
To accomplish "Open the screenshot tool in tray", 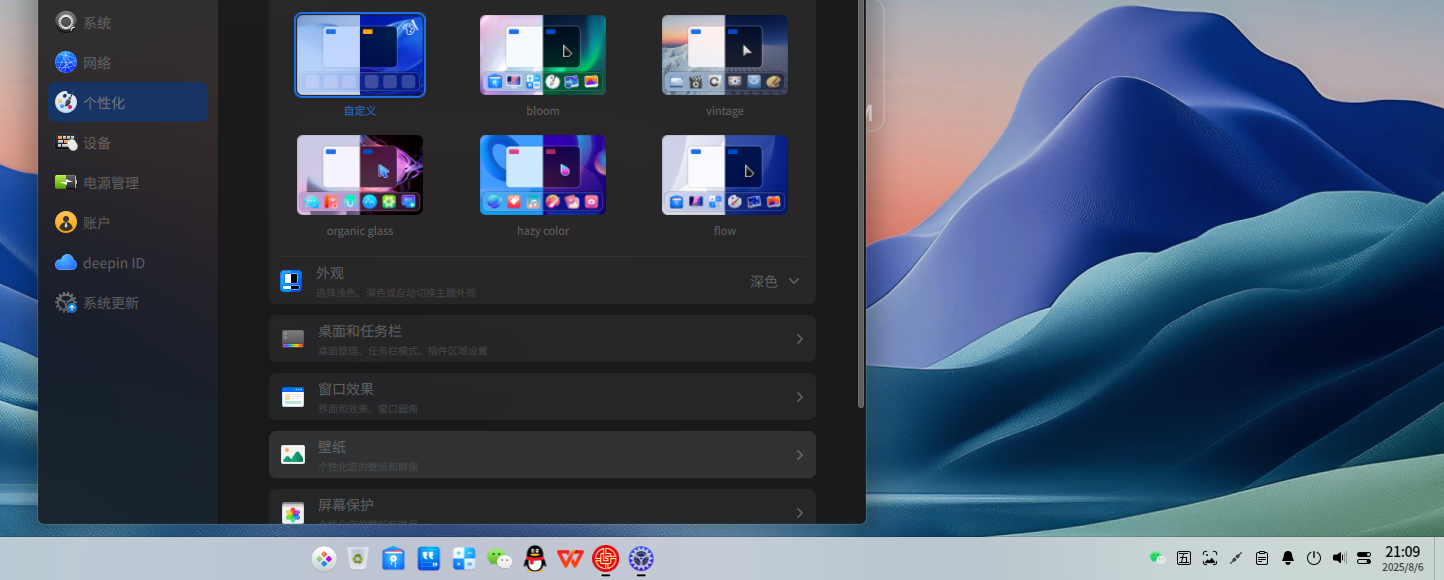I will pos(1210,558).
